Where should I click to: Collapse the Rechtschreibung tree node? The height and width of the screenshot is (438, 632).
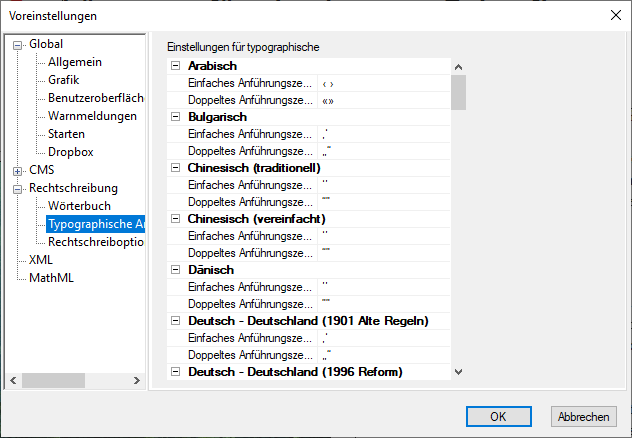click(x=17, y=188)
